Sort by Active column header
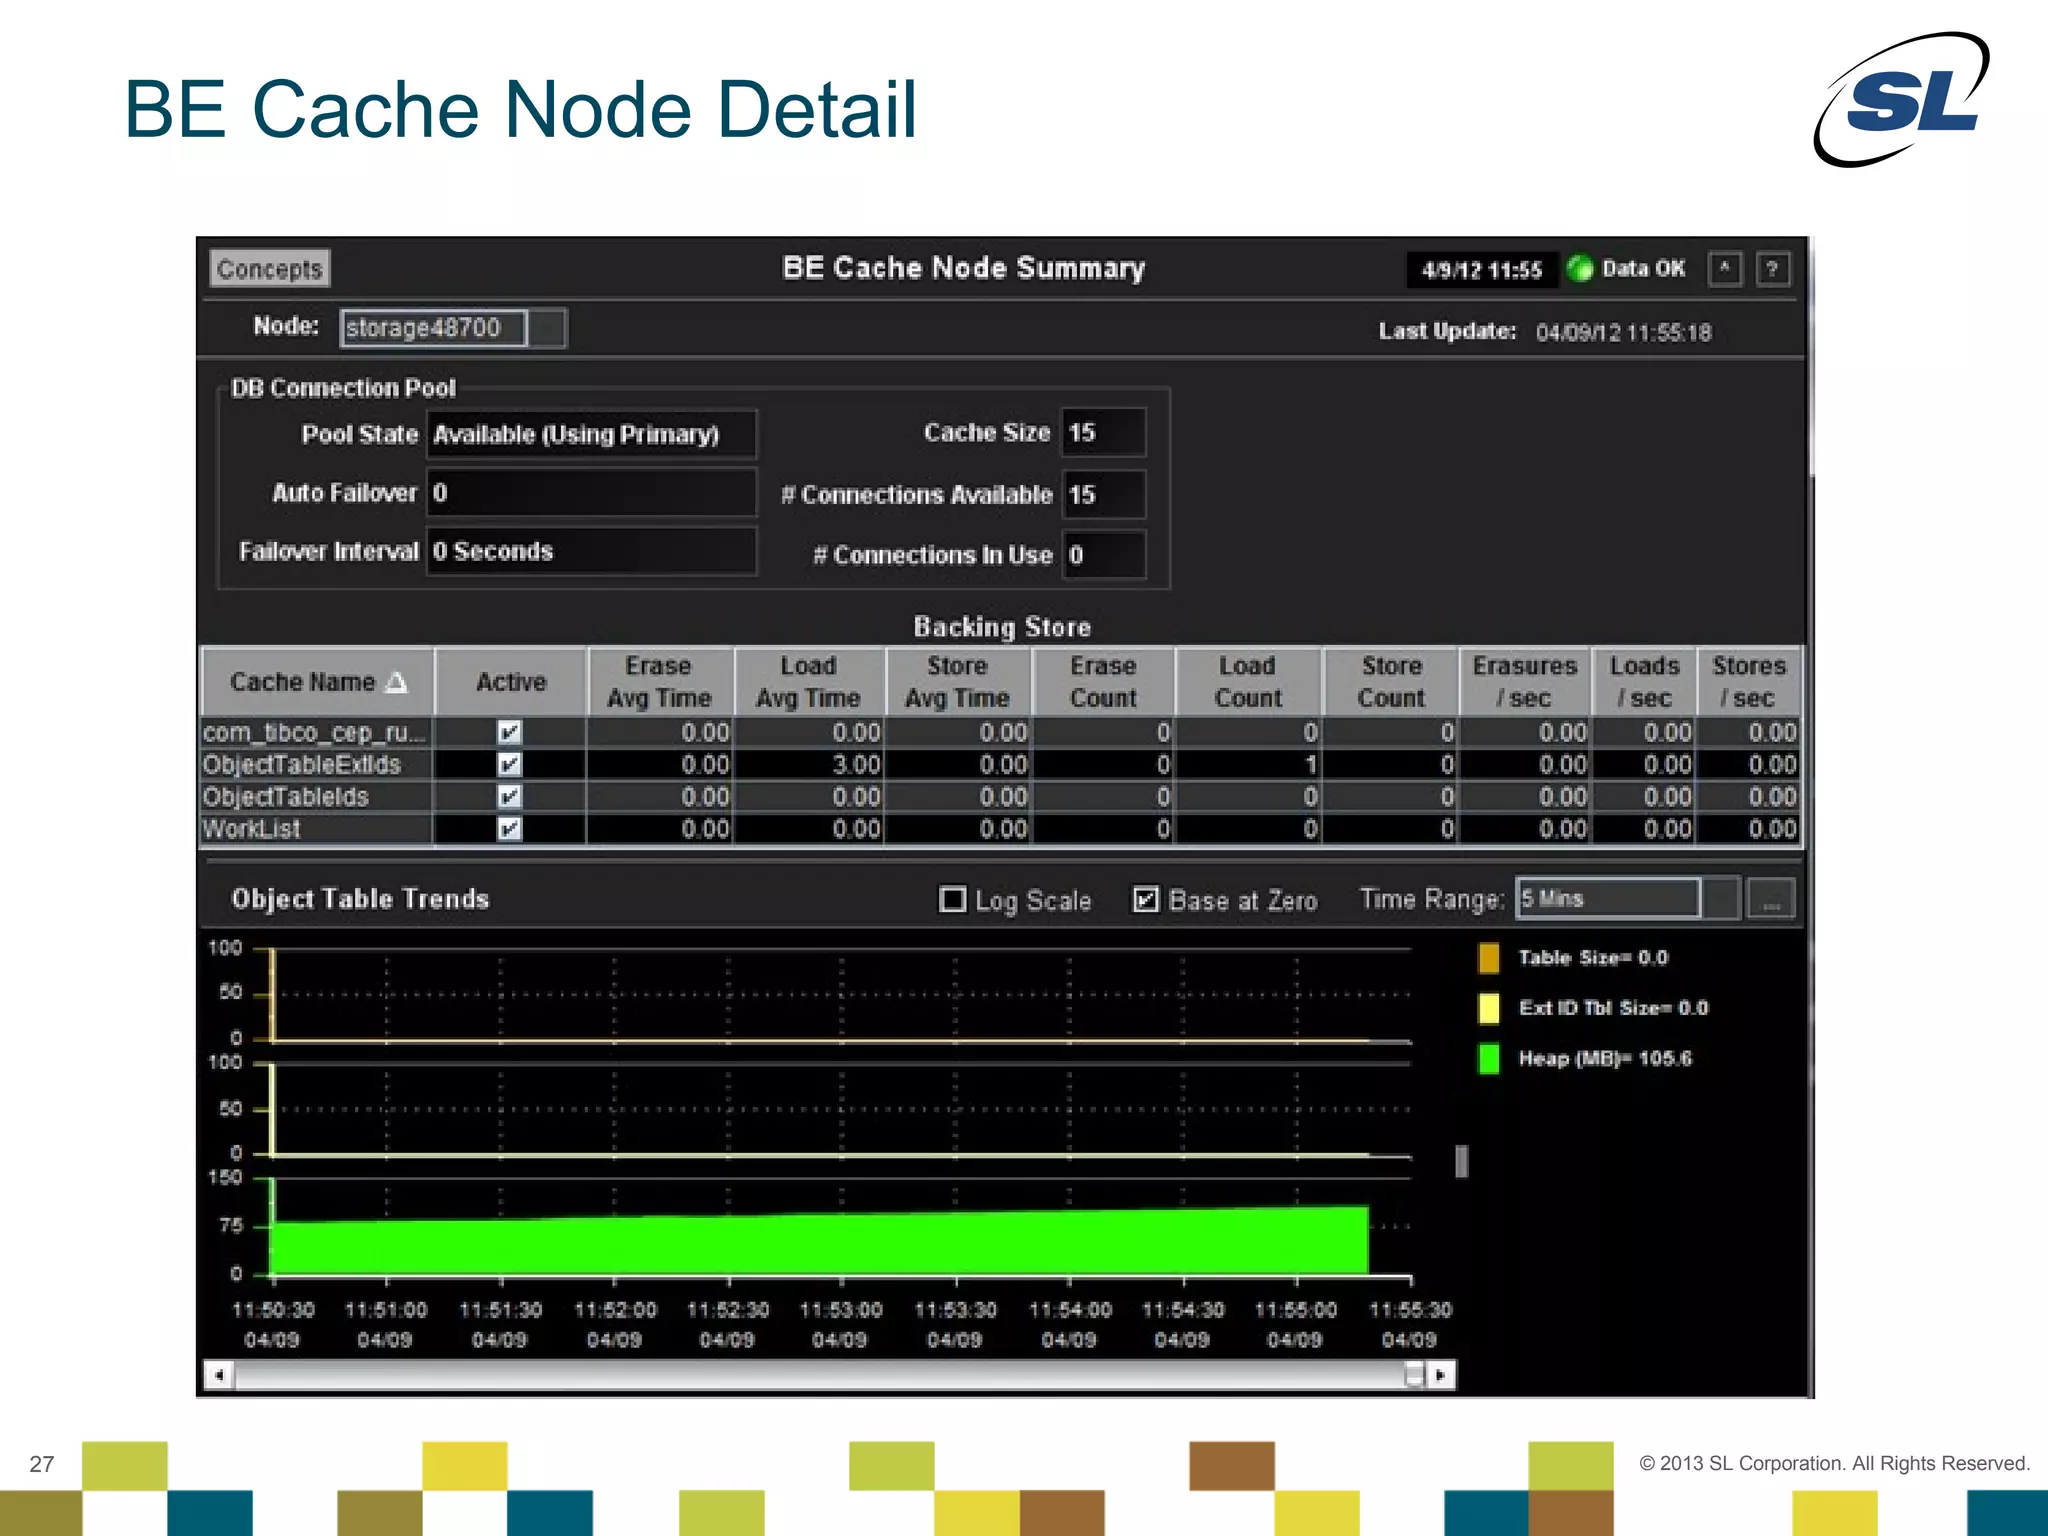 point(511,682)
